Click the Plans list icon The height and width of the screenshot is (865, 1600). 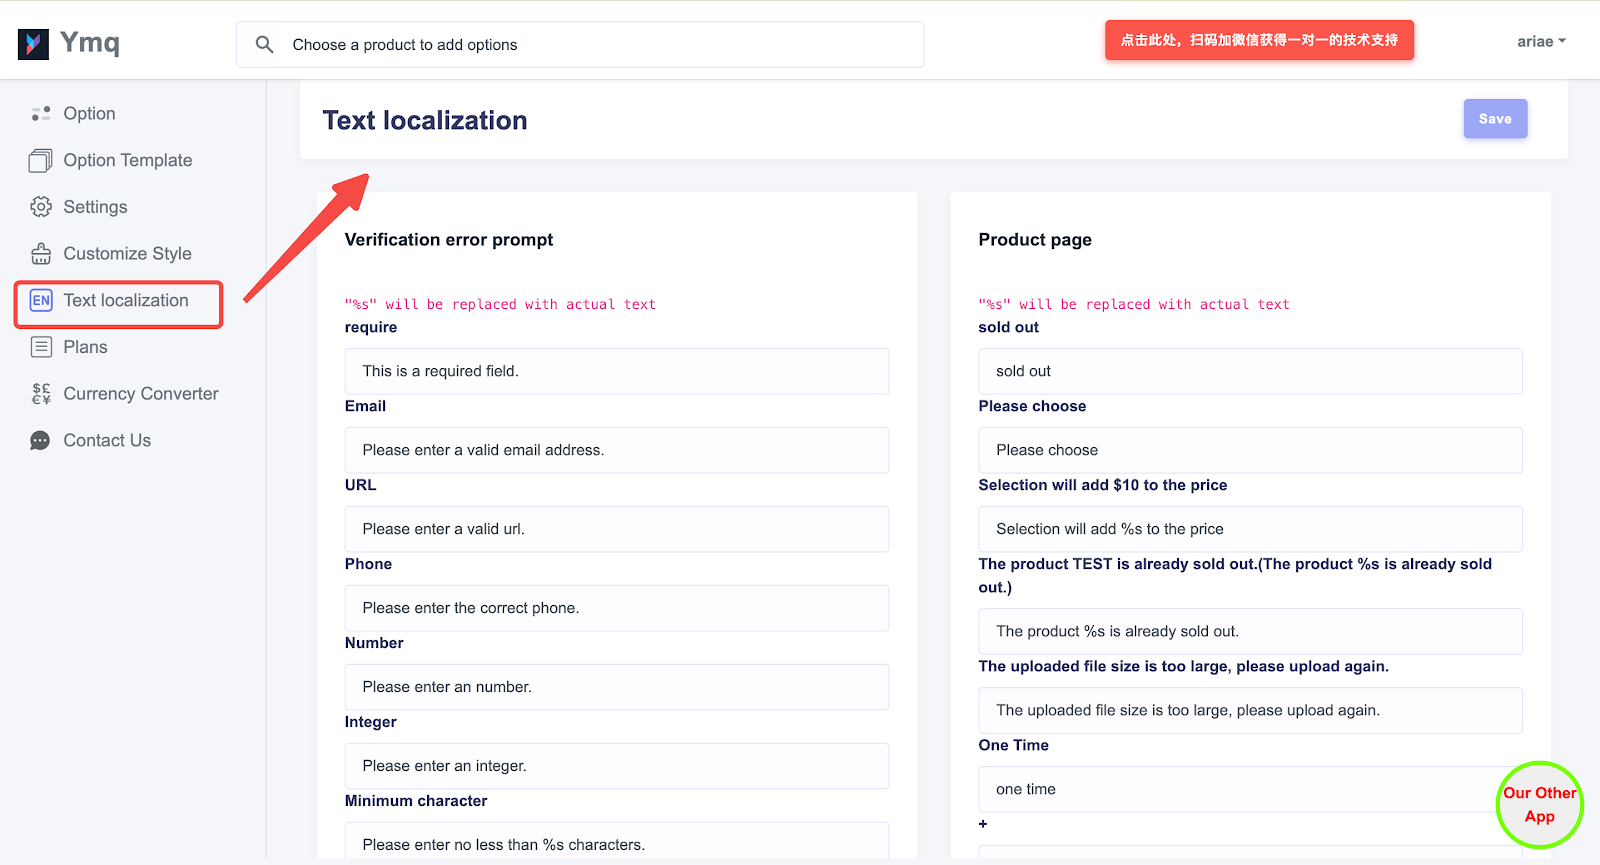tap(41, 347)
